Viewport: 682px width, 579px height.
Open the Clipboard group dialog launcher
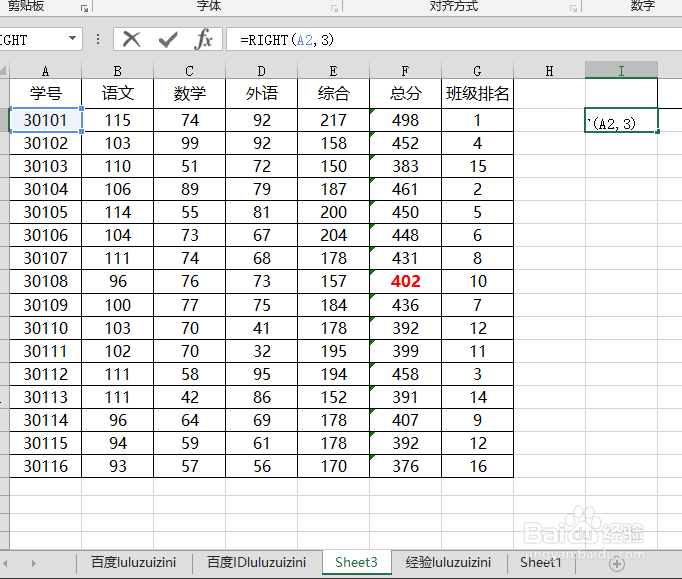pos(84,8)
